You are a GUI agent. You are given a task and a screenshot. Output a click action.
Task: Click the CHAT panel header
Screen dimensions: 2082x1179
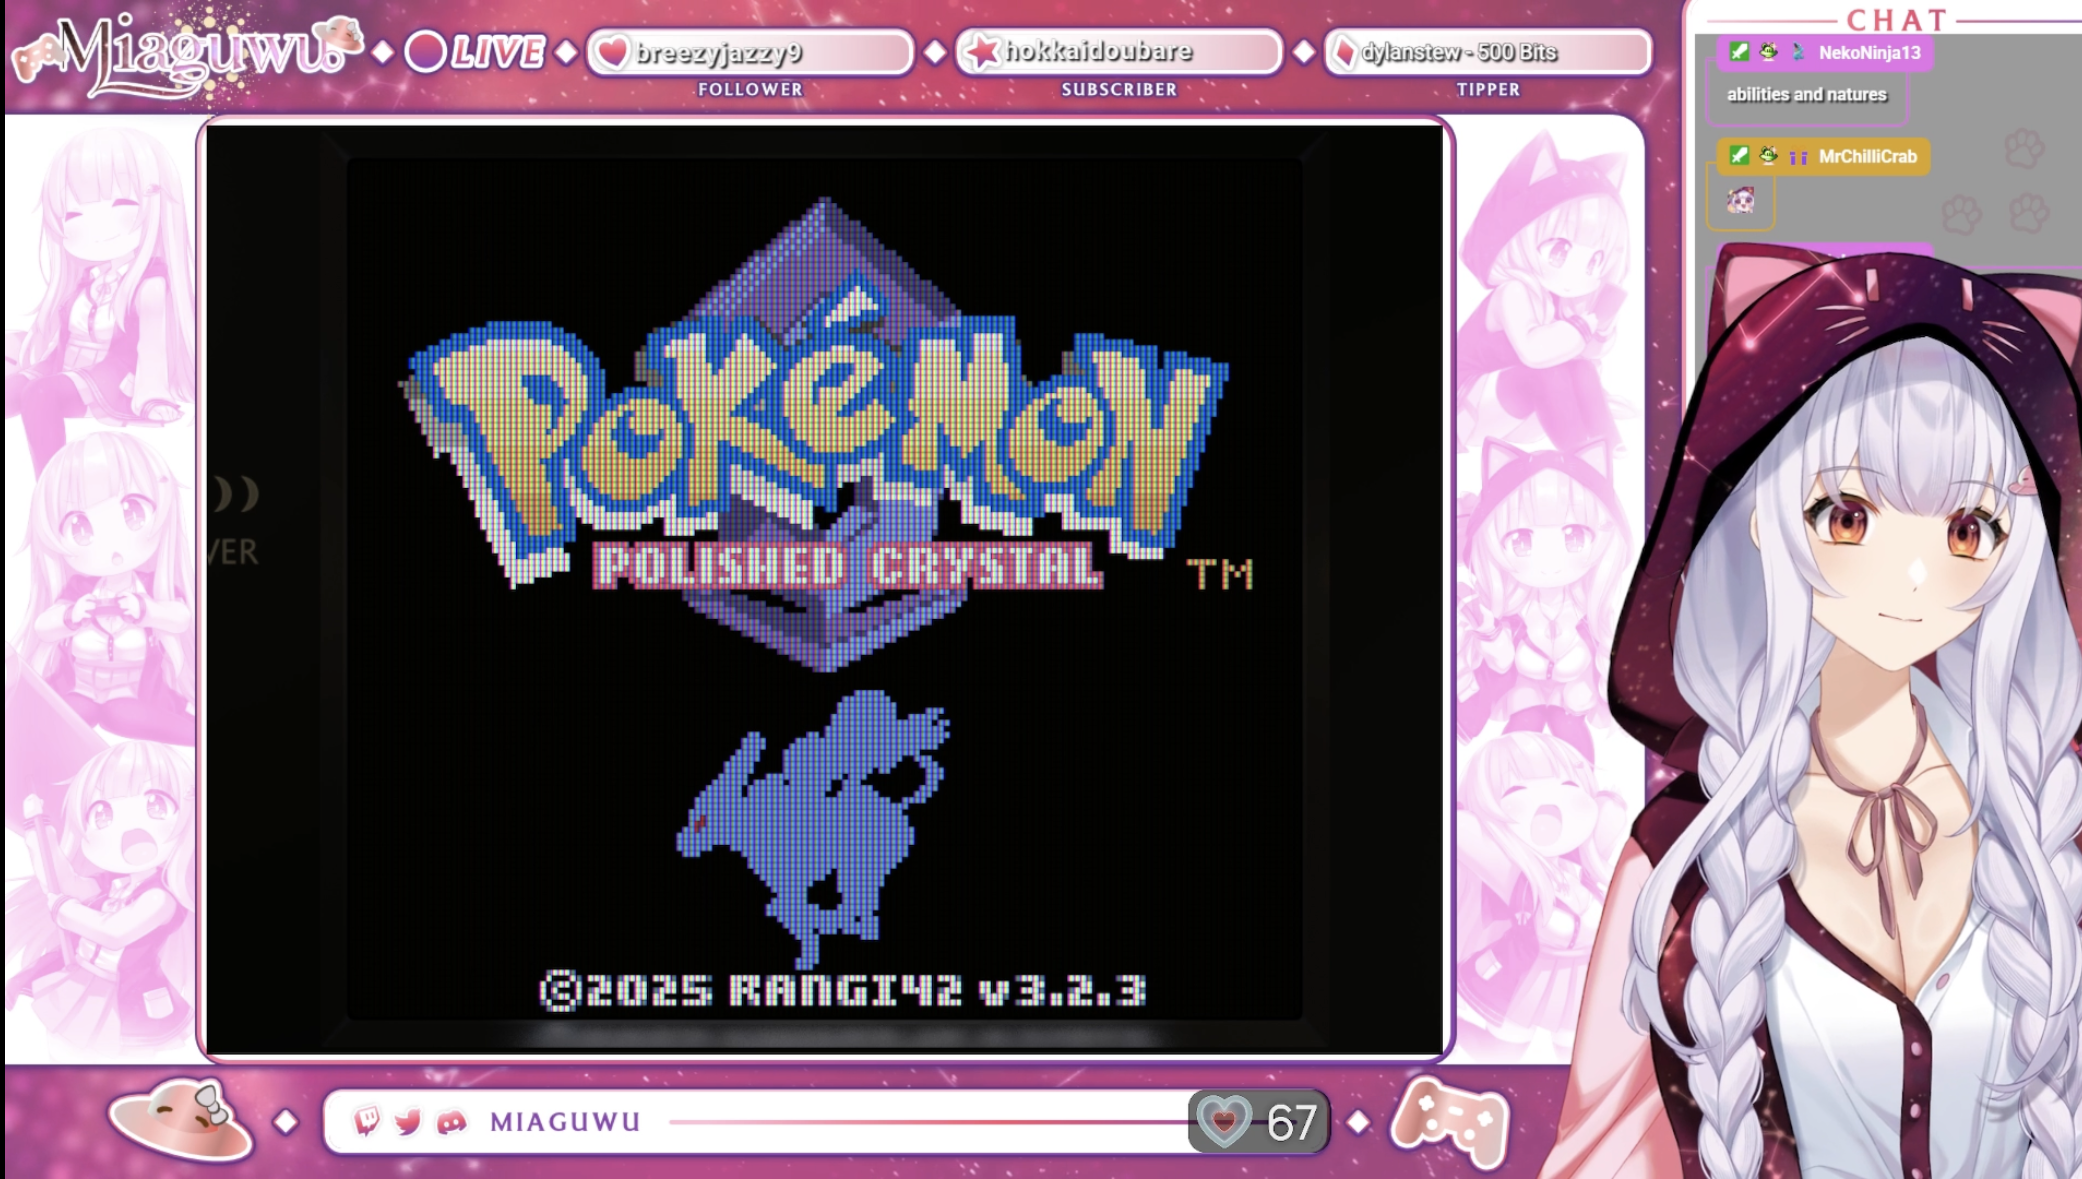(x=1895, y=19)
